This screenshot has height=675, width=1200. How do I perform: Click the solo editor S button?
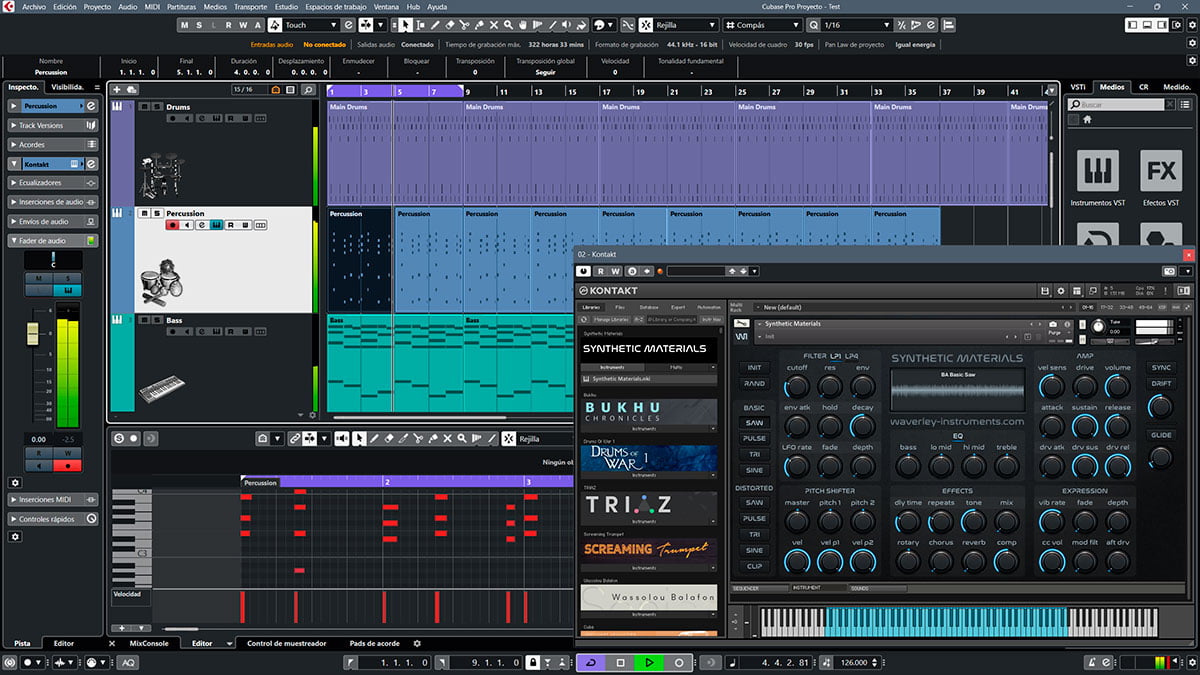119,438
